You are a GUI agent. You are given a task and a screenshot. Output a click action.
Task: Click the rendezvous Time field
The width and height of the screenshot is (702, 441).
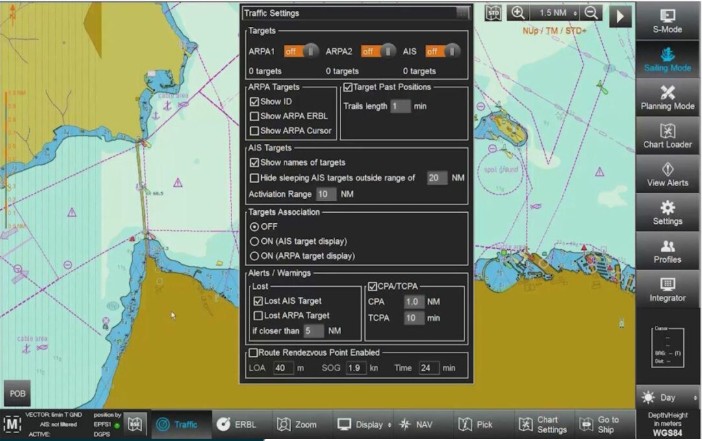click(428, 368)
